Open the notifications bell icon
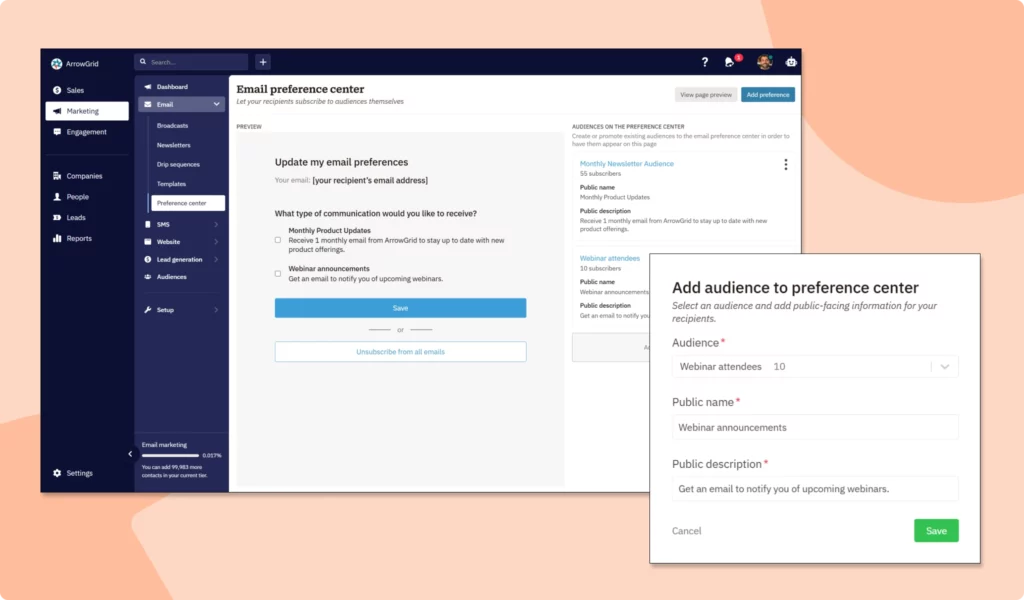 coord(730,62)
